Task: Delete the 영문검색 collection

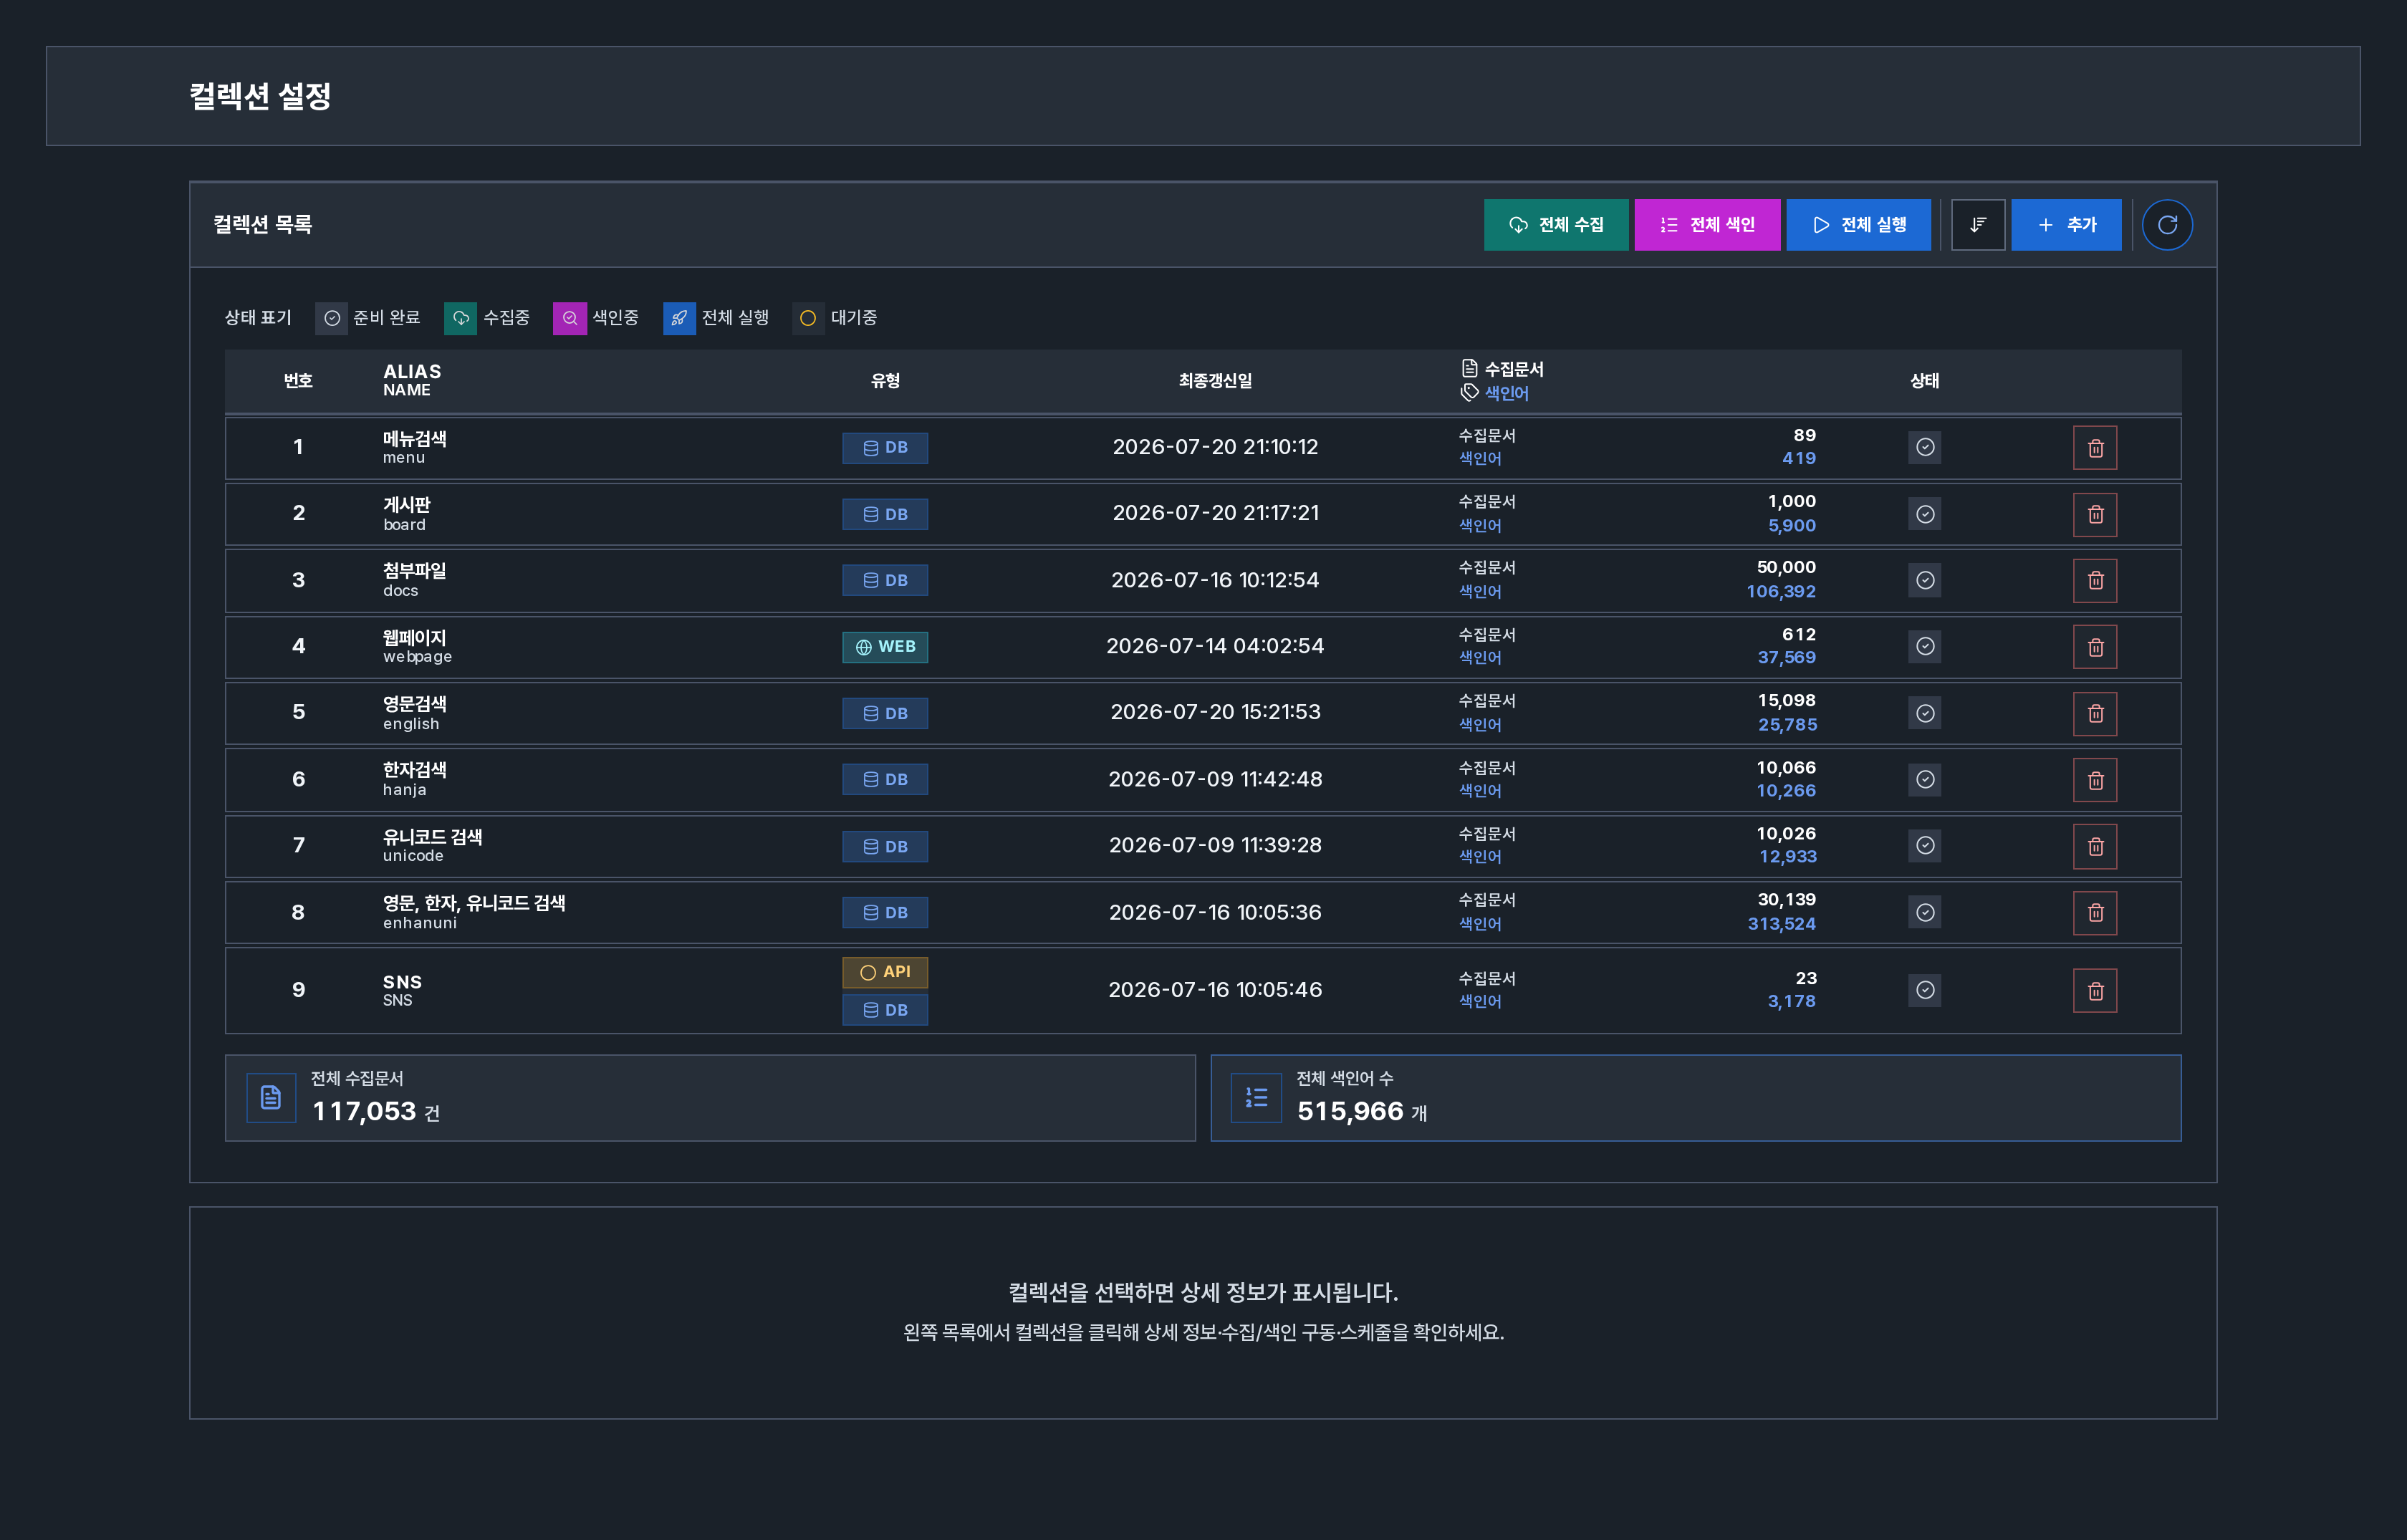Action: 2095,713
